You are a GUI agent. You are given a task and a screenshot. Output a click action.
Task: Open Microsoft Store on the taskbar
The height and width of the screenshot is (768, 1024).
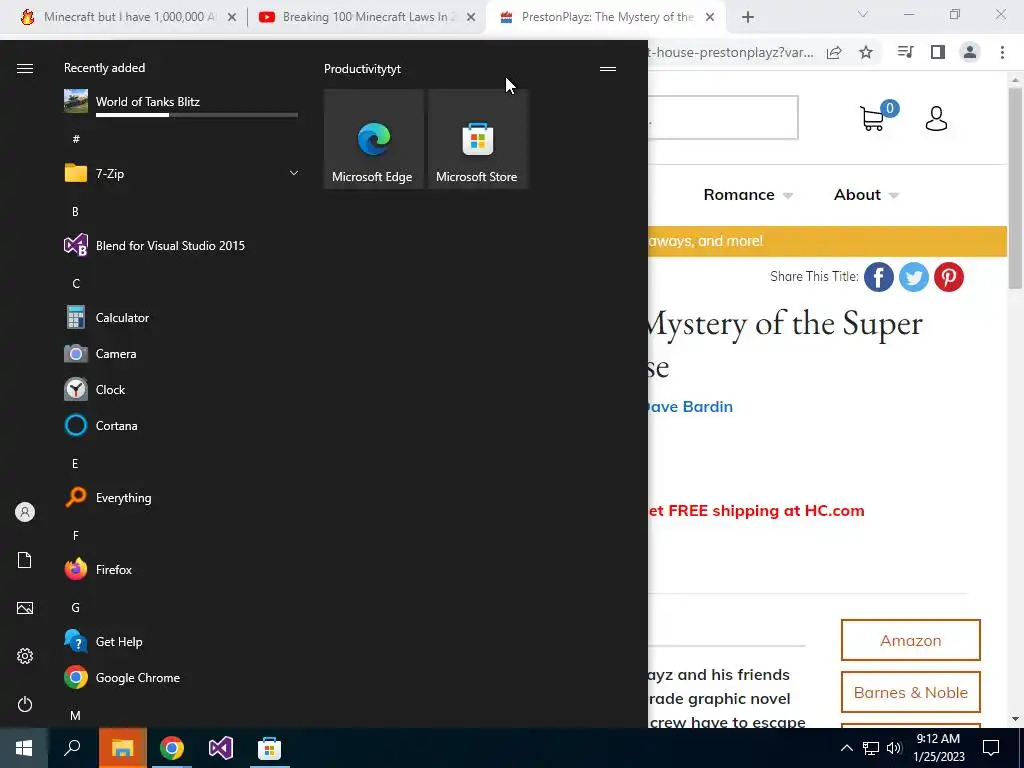click(x=269, y=748)
